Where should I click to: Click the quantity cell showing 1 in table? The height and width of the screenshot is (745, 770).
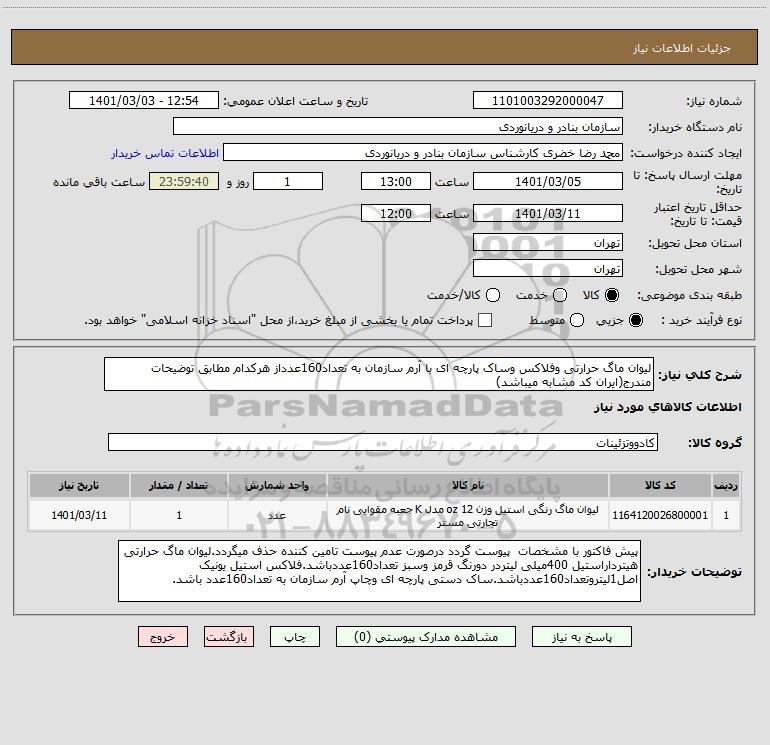(x=179, y=515)
